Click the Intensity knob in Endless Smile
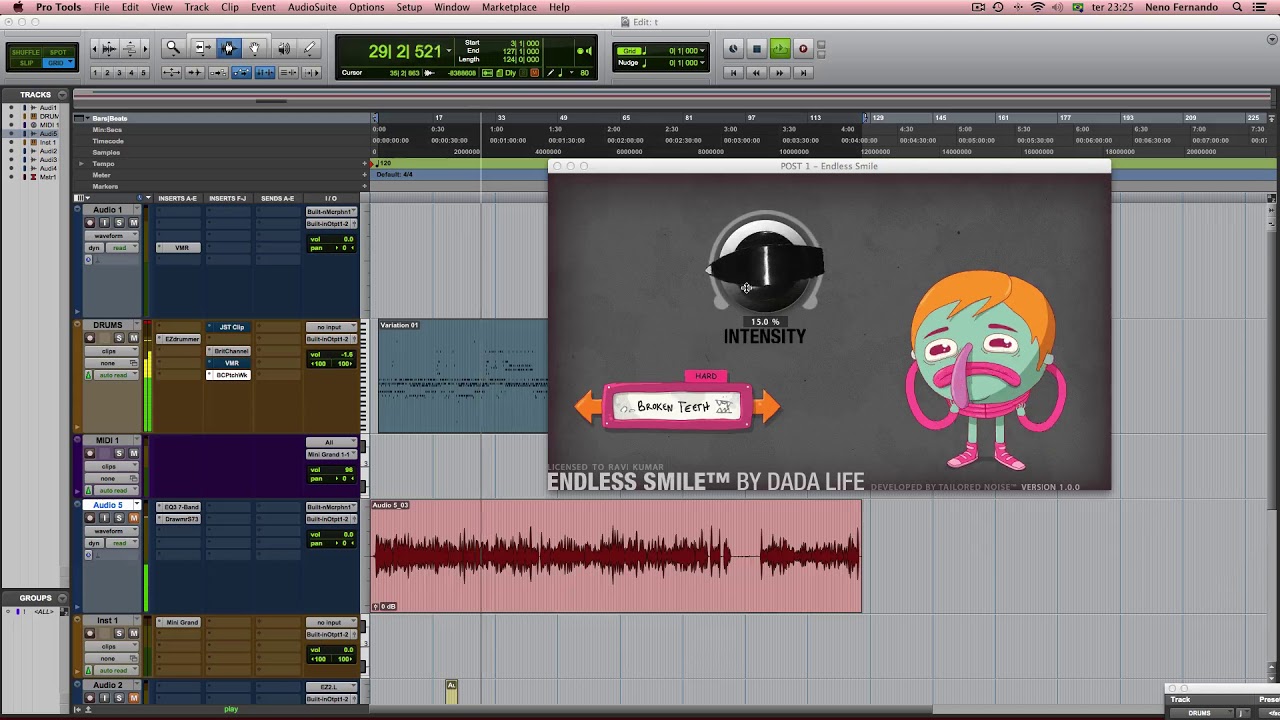 point(765,264)
